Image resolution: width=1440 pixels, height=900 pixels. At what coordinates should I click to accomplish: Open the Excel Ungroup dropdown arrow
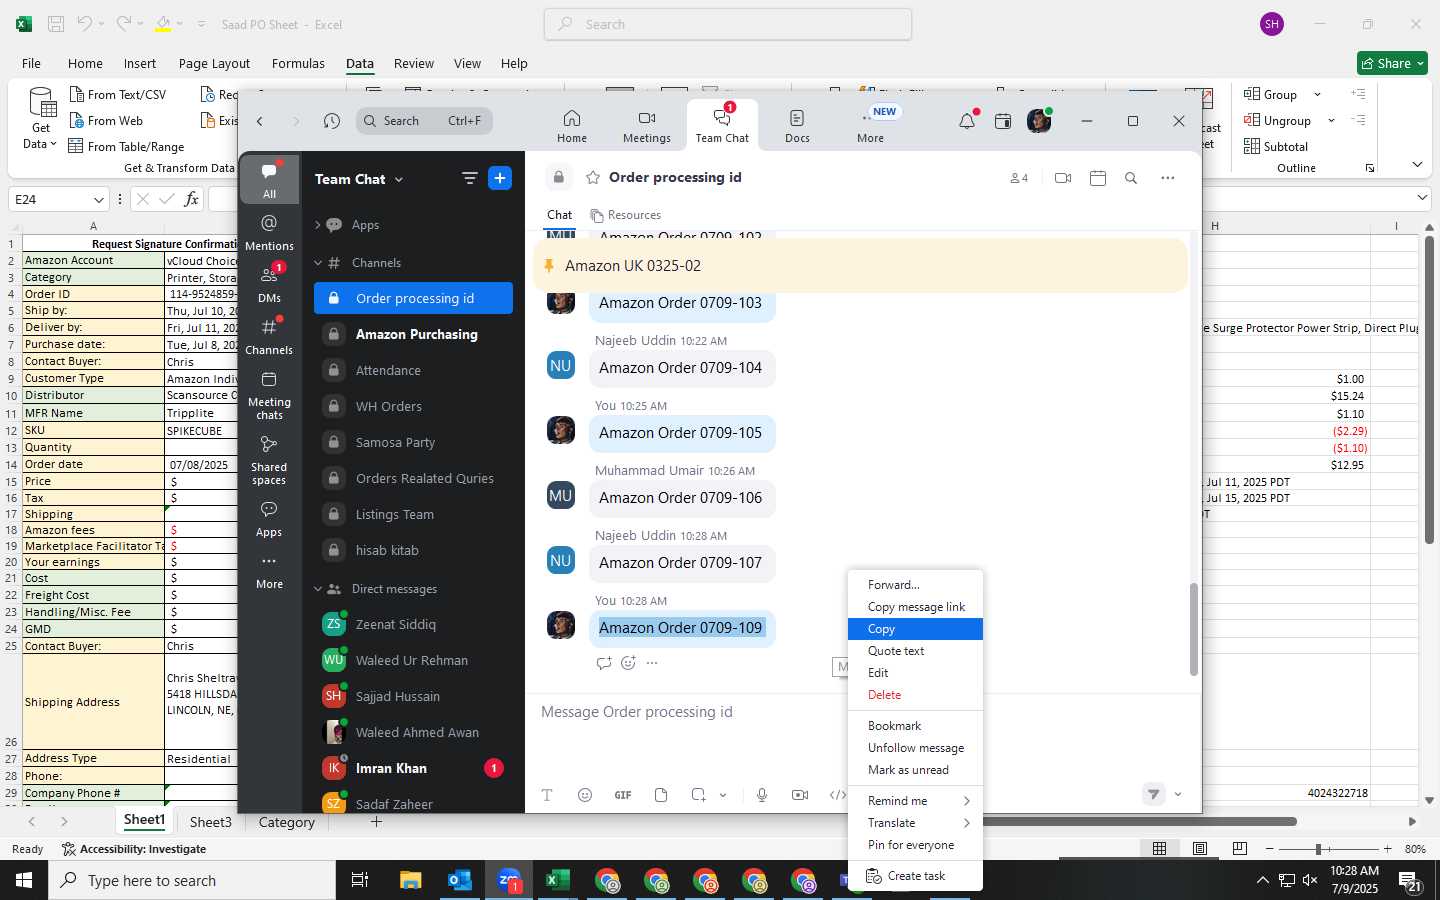(1331, 121)
